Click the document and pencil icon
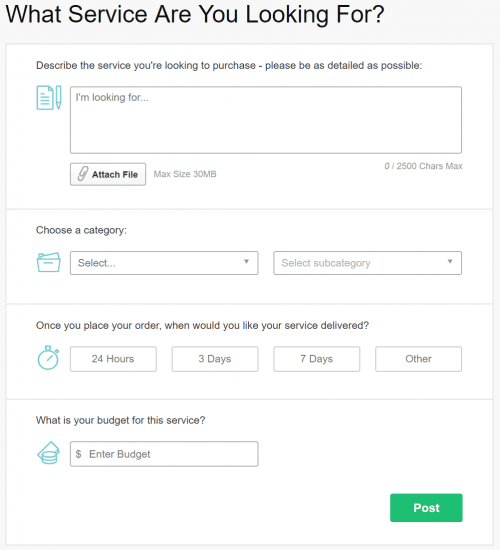Image resolution: width=500 pixels, height=550 pixels. [x=49, y=98]
